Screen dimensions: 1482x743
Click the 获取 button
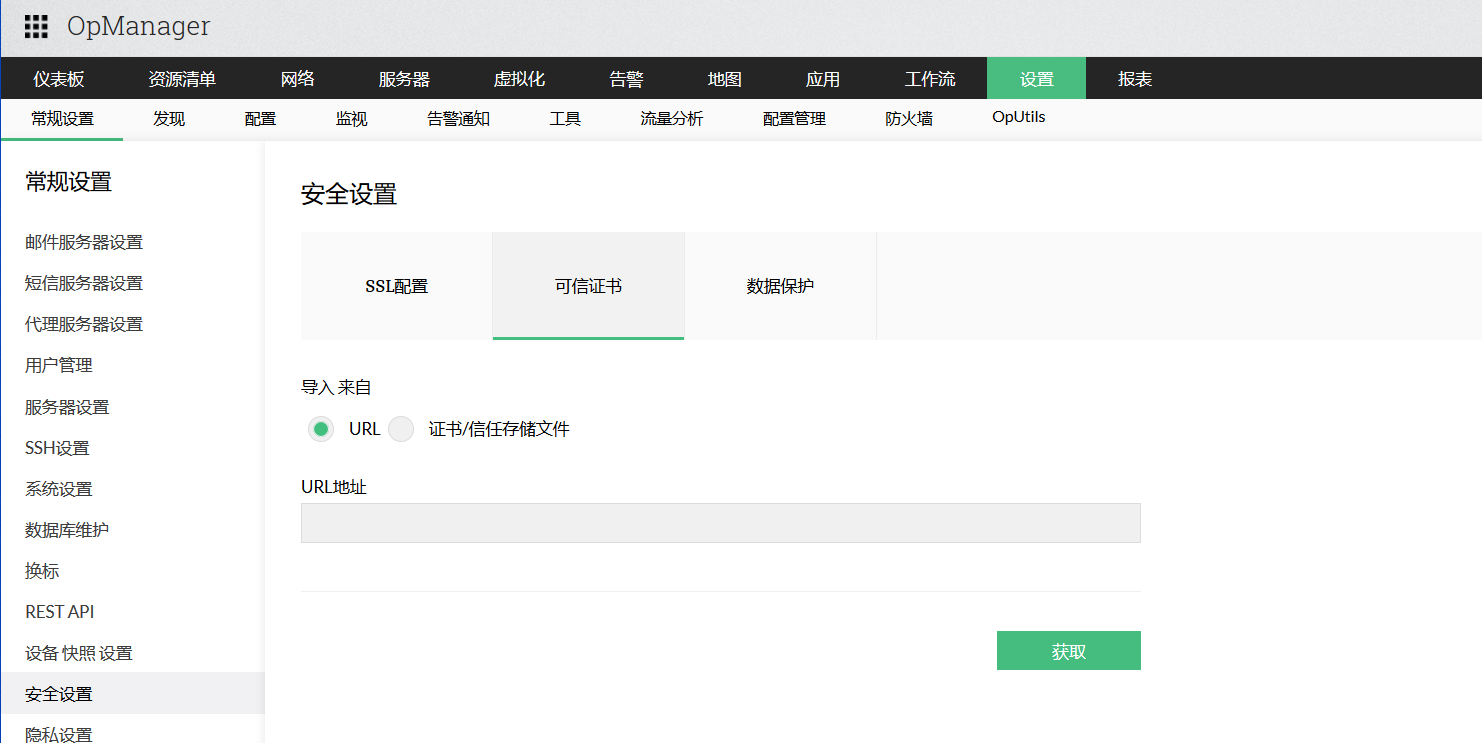pyautogui.click(x=1068, y=650)
